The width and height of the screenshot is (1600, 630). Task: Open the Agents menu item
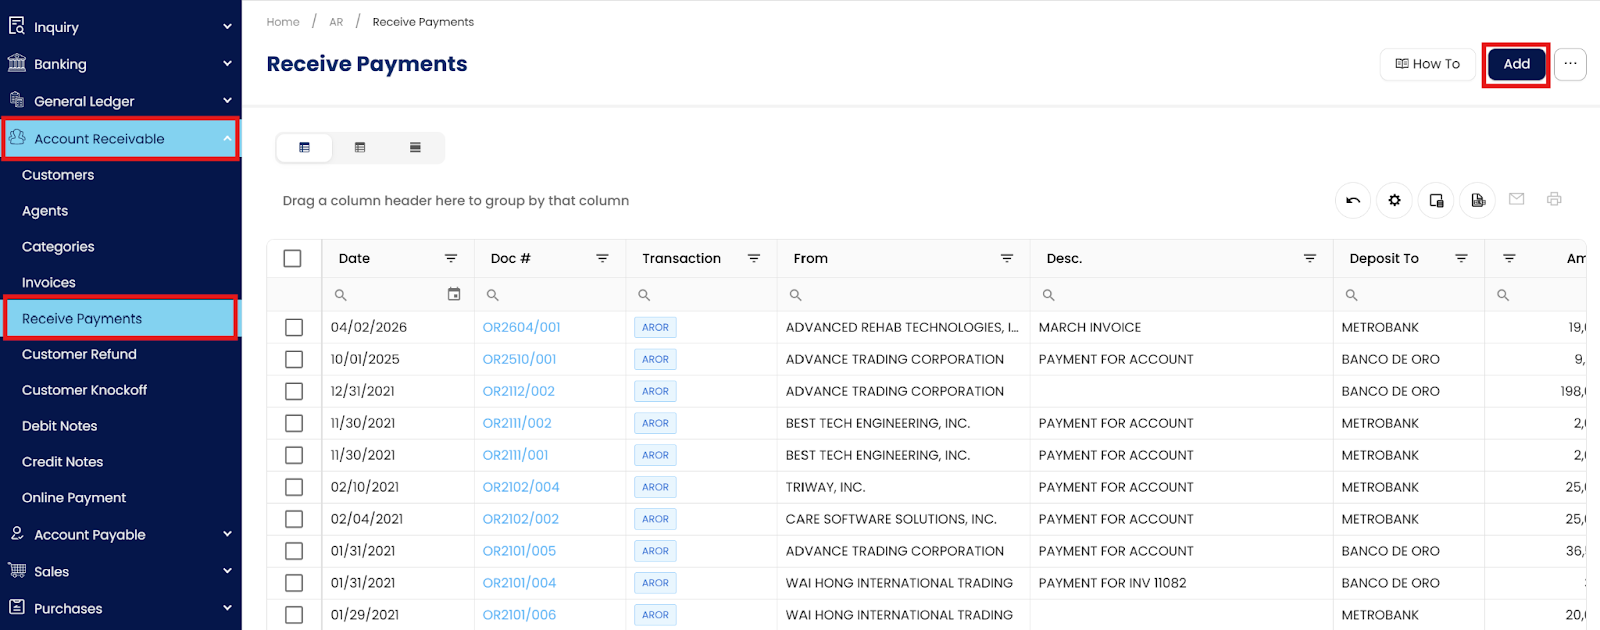(x=45, y=211)
